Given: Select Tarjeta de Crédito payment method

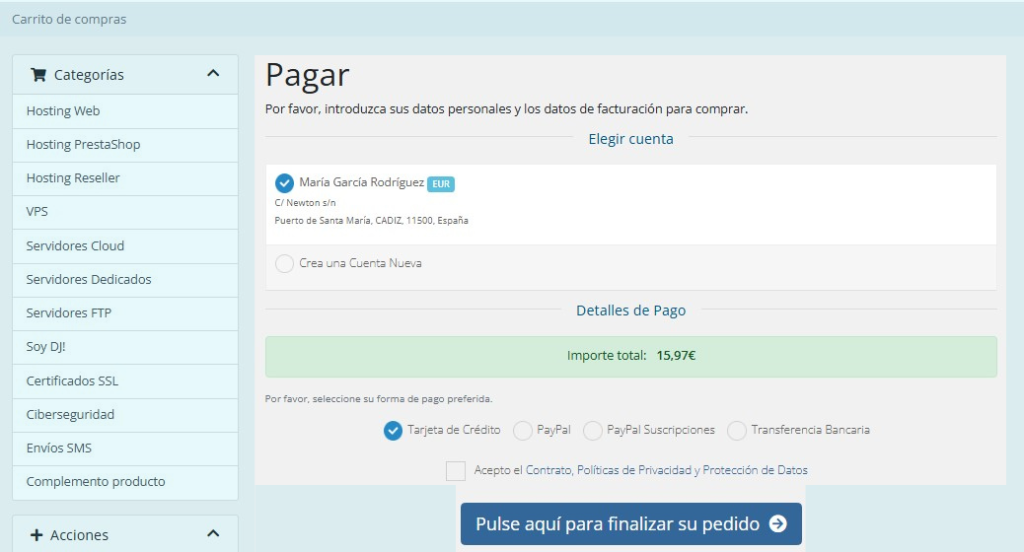Looking at the screenshot, I should 392,430.
